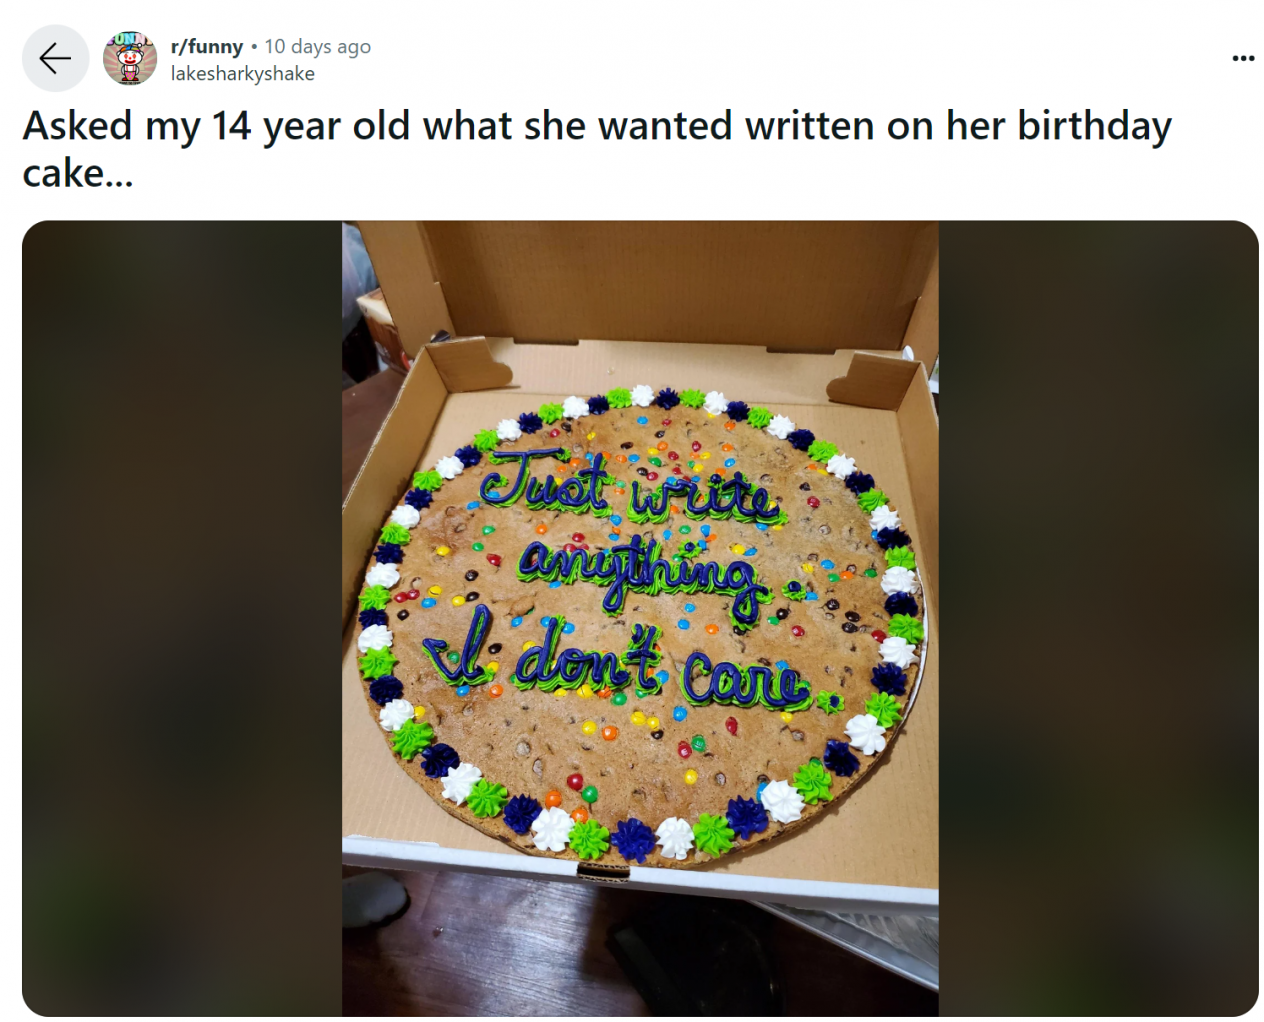Image resolution: width=1264 pixels, height=1022 pixels.
Task: Open the r/funny subreddit avatar icon
Action: [130, 58]
